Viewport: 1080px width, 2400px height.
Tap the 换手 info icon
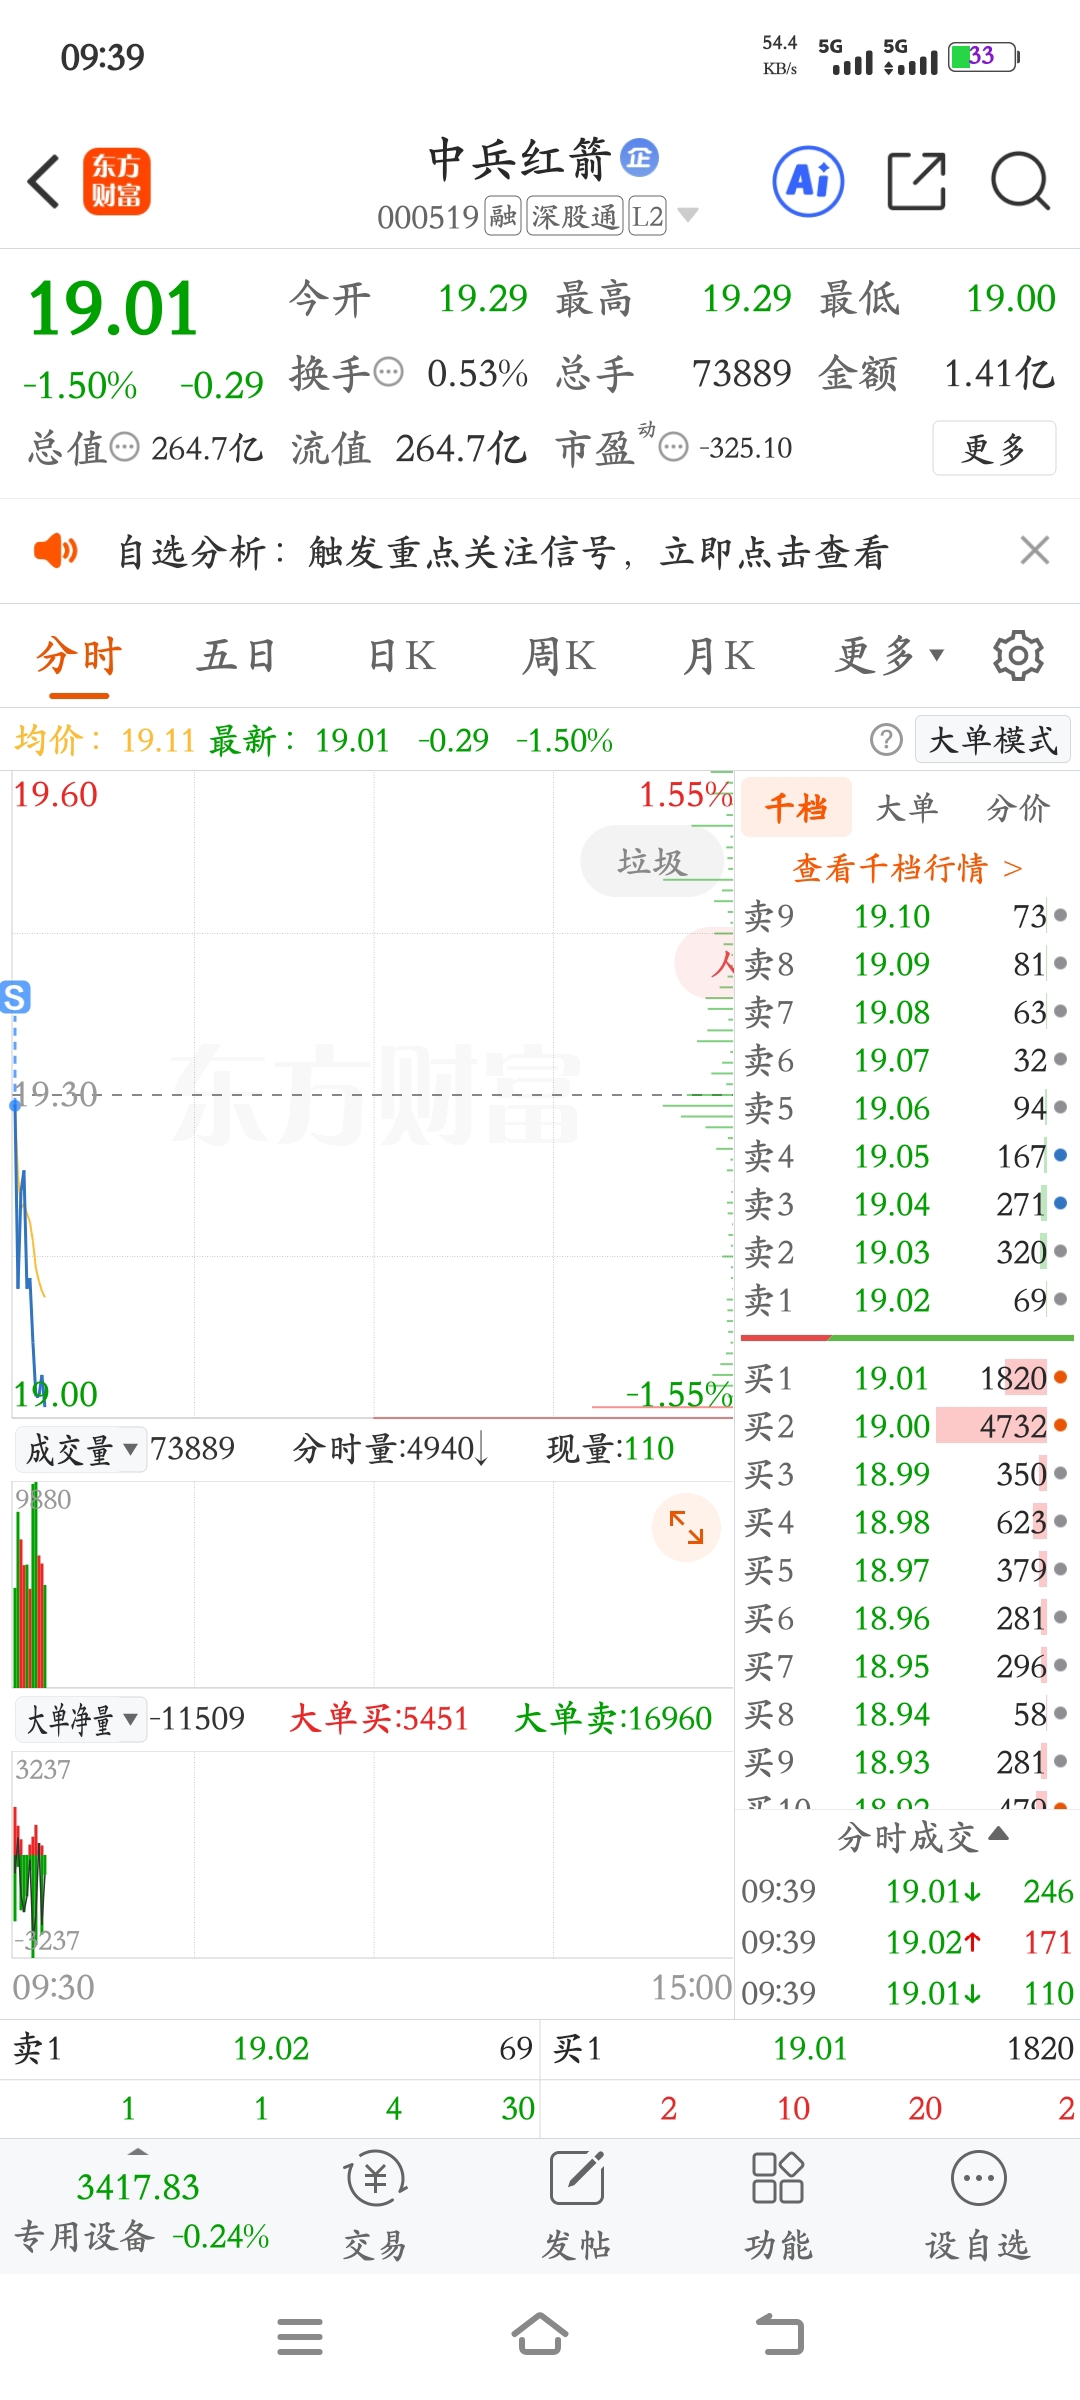(x=388, y=372)
